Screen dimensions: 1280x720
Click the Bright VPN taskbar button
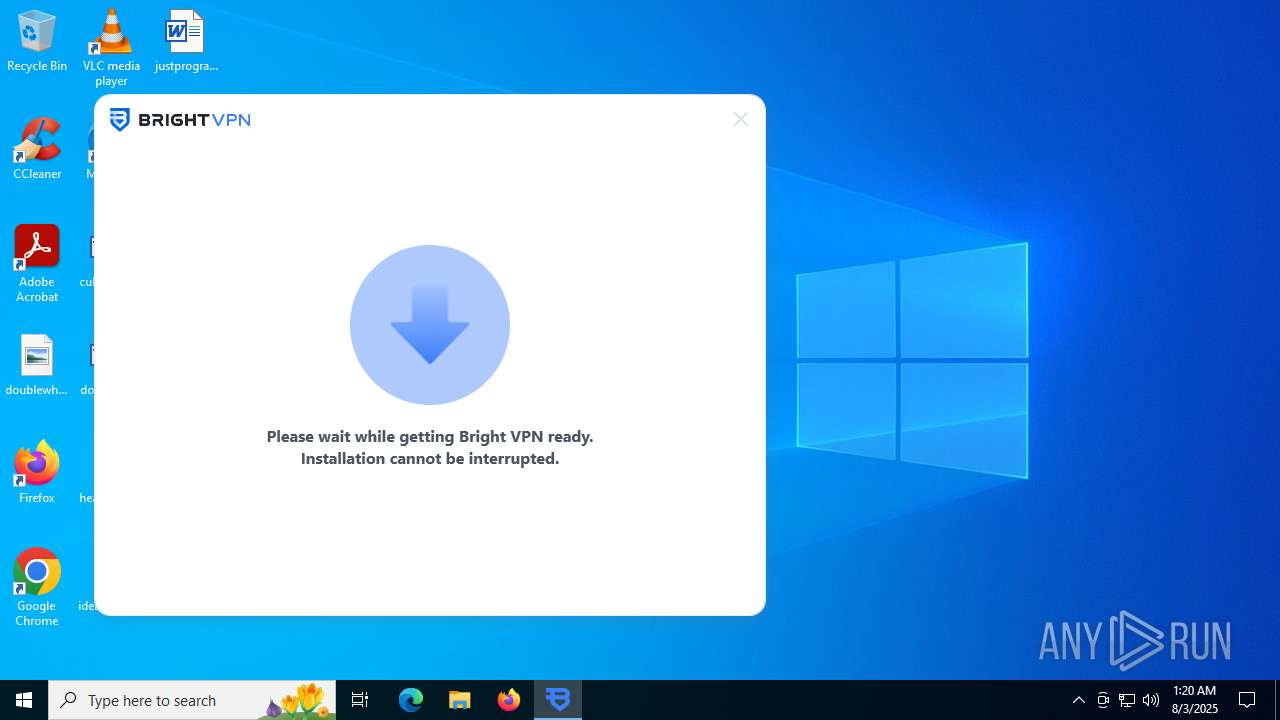pyautogui.click(x=558, y=700)
